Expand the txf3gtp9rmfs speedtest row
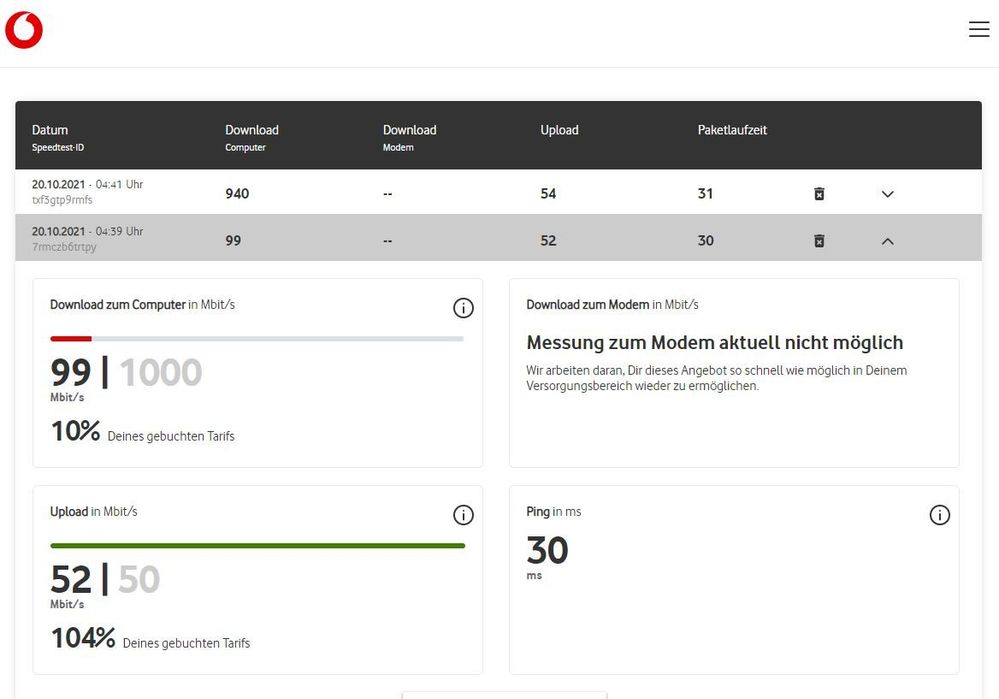Viewport: 999px width, 699px height. 887,194
